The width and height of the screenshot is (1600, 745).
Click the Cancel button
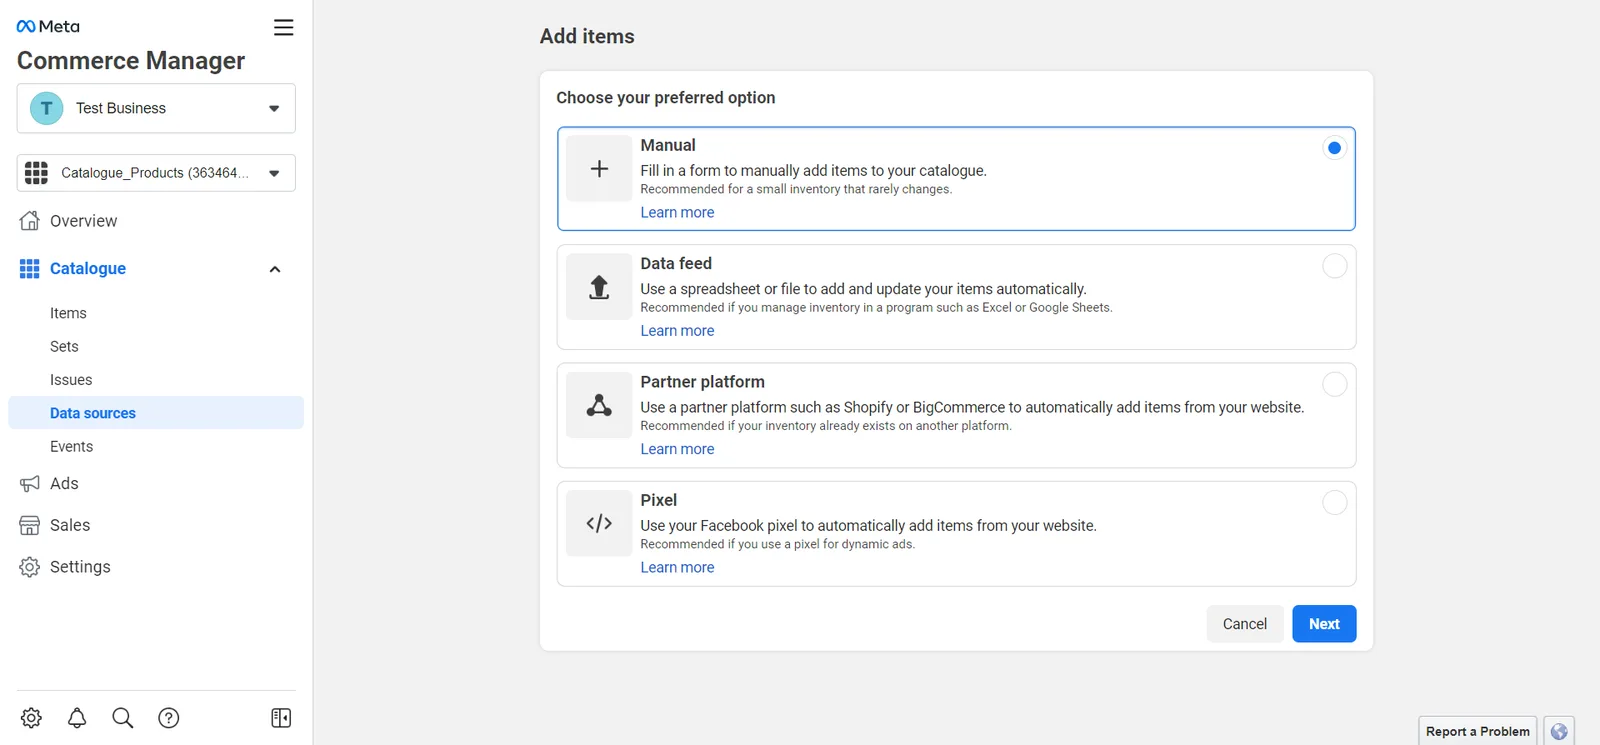[x=1245, y=624]
